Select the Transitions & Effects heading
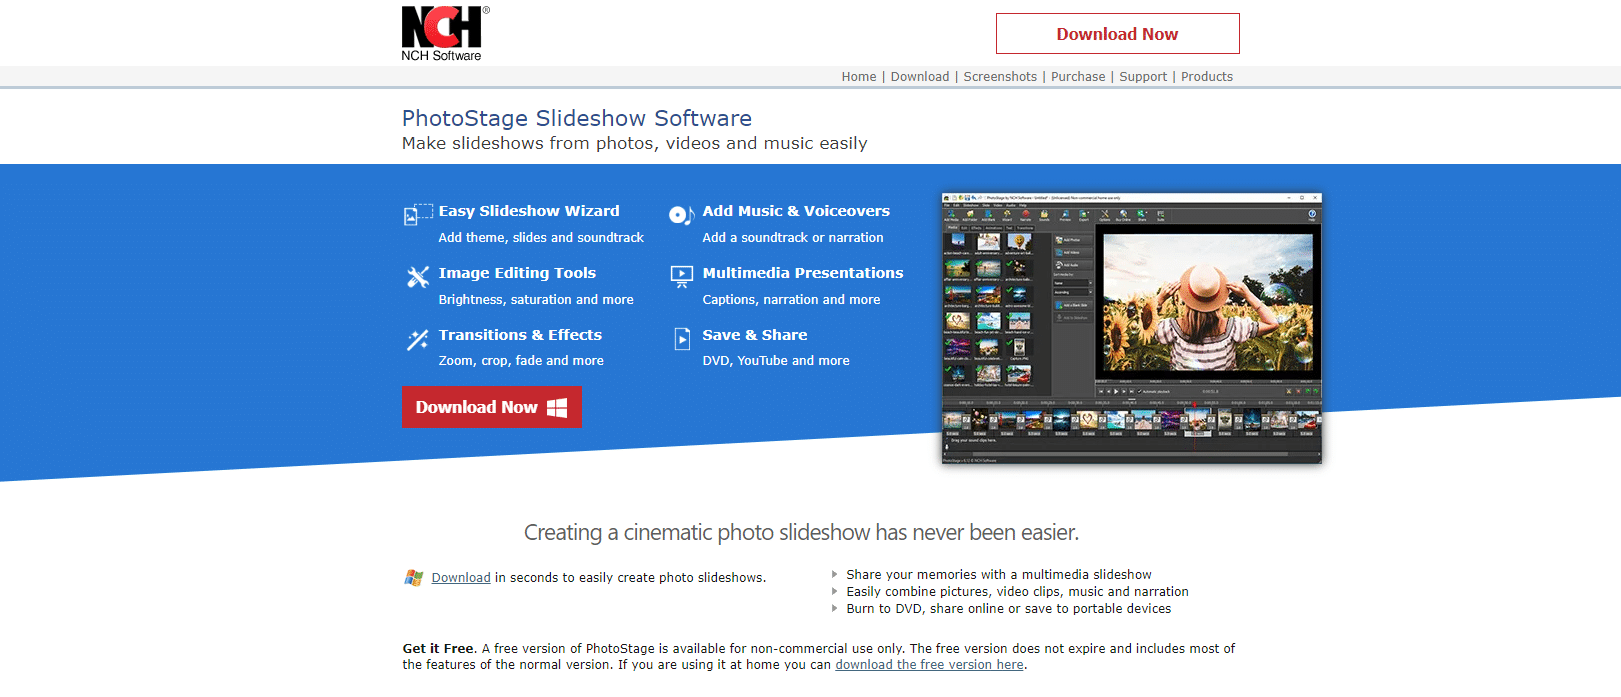This screenshot has height=697, width=1621. [x=520, y=335]
